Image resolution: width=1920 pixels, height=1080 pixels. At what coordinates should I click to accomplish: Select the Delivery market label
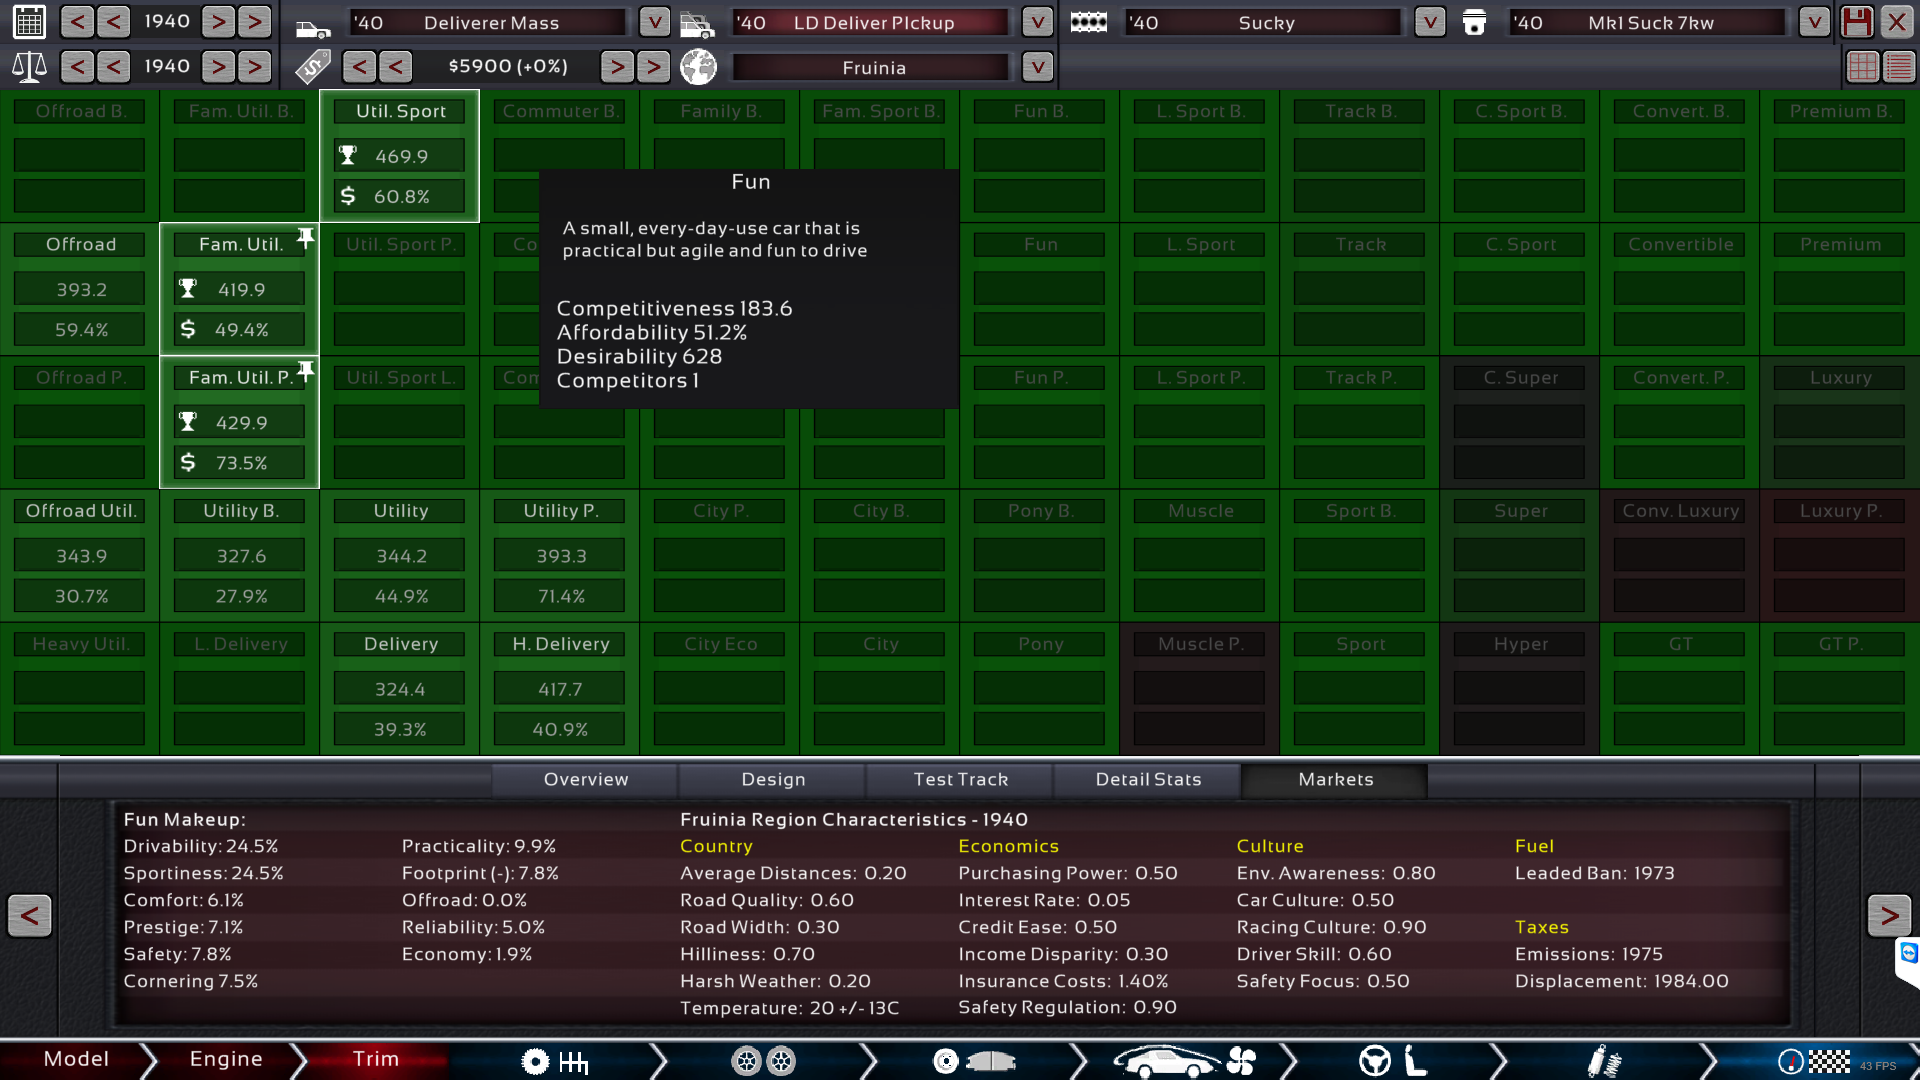[400, 645]
